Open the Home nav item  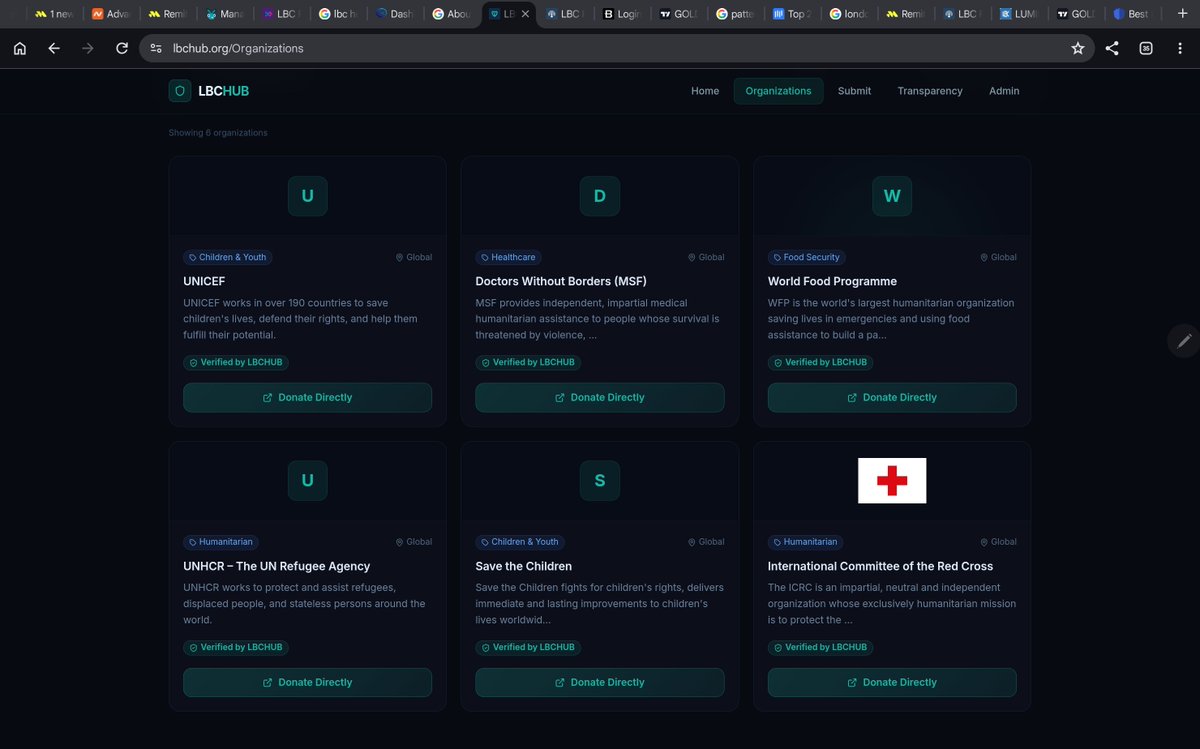tap(705, 91)
